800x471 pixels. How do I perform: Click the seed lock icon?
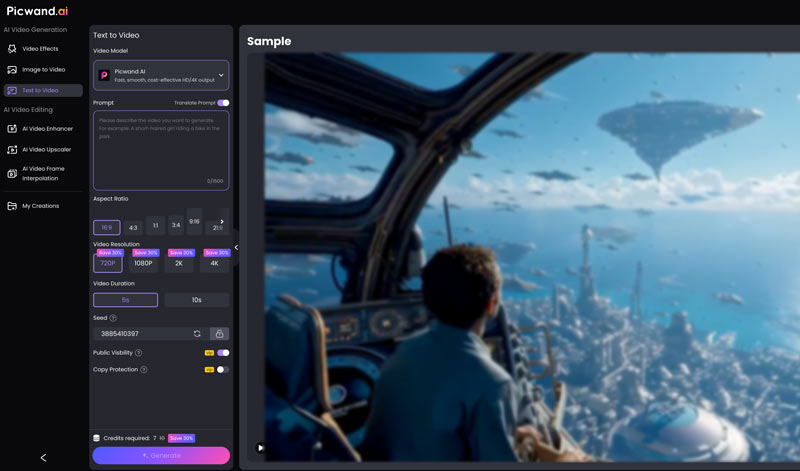pos(219,334)
